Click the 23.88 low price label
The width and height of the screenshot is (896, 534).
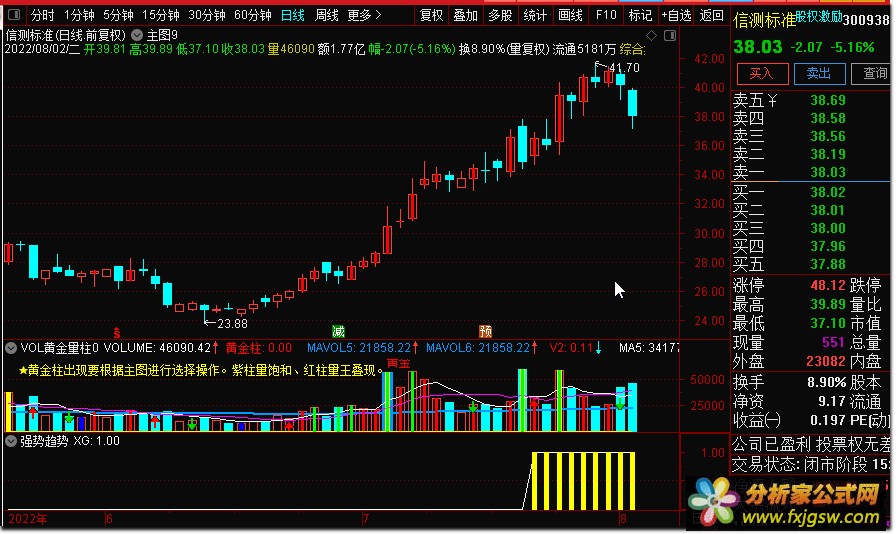(233, 324)
